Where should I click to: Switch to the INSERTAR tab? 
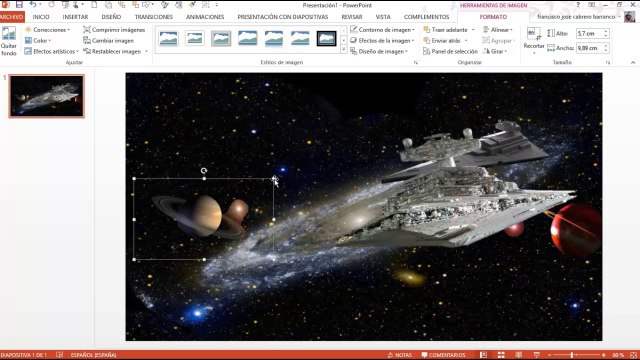point(75,17)
